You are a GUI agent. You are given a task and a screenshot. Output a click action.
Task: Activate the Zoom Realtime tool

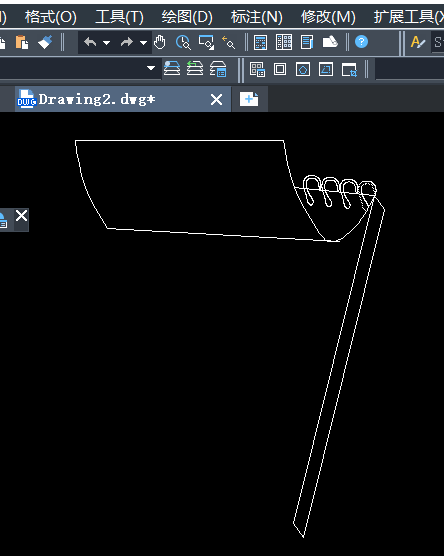(x=183, y=43)
